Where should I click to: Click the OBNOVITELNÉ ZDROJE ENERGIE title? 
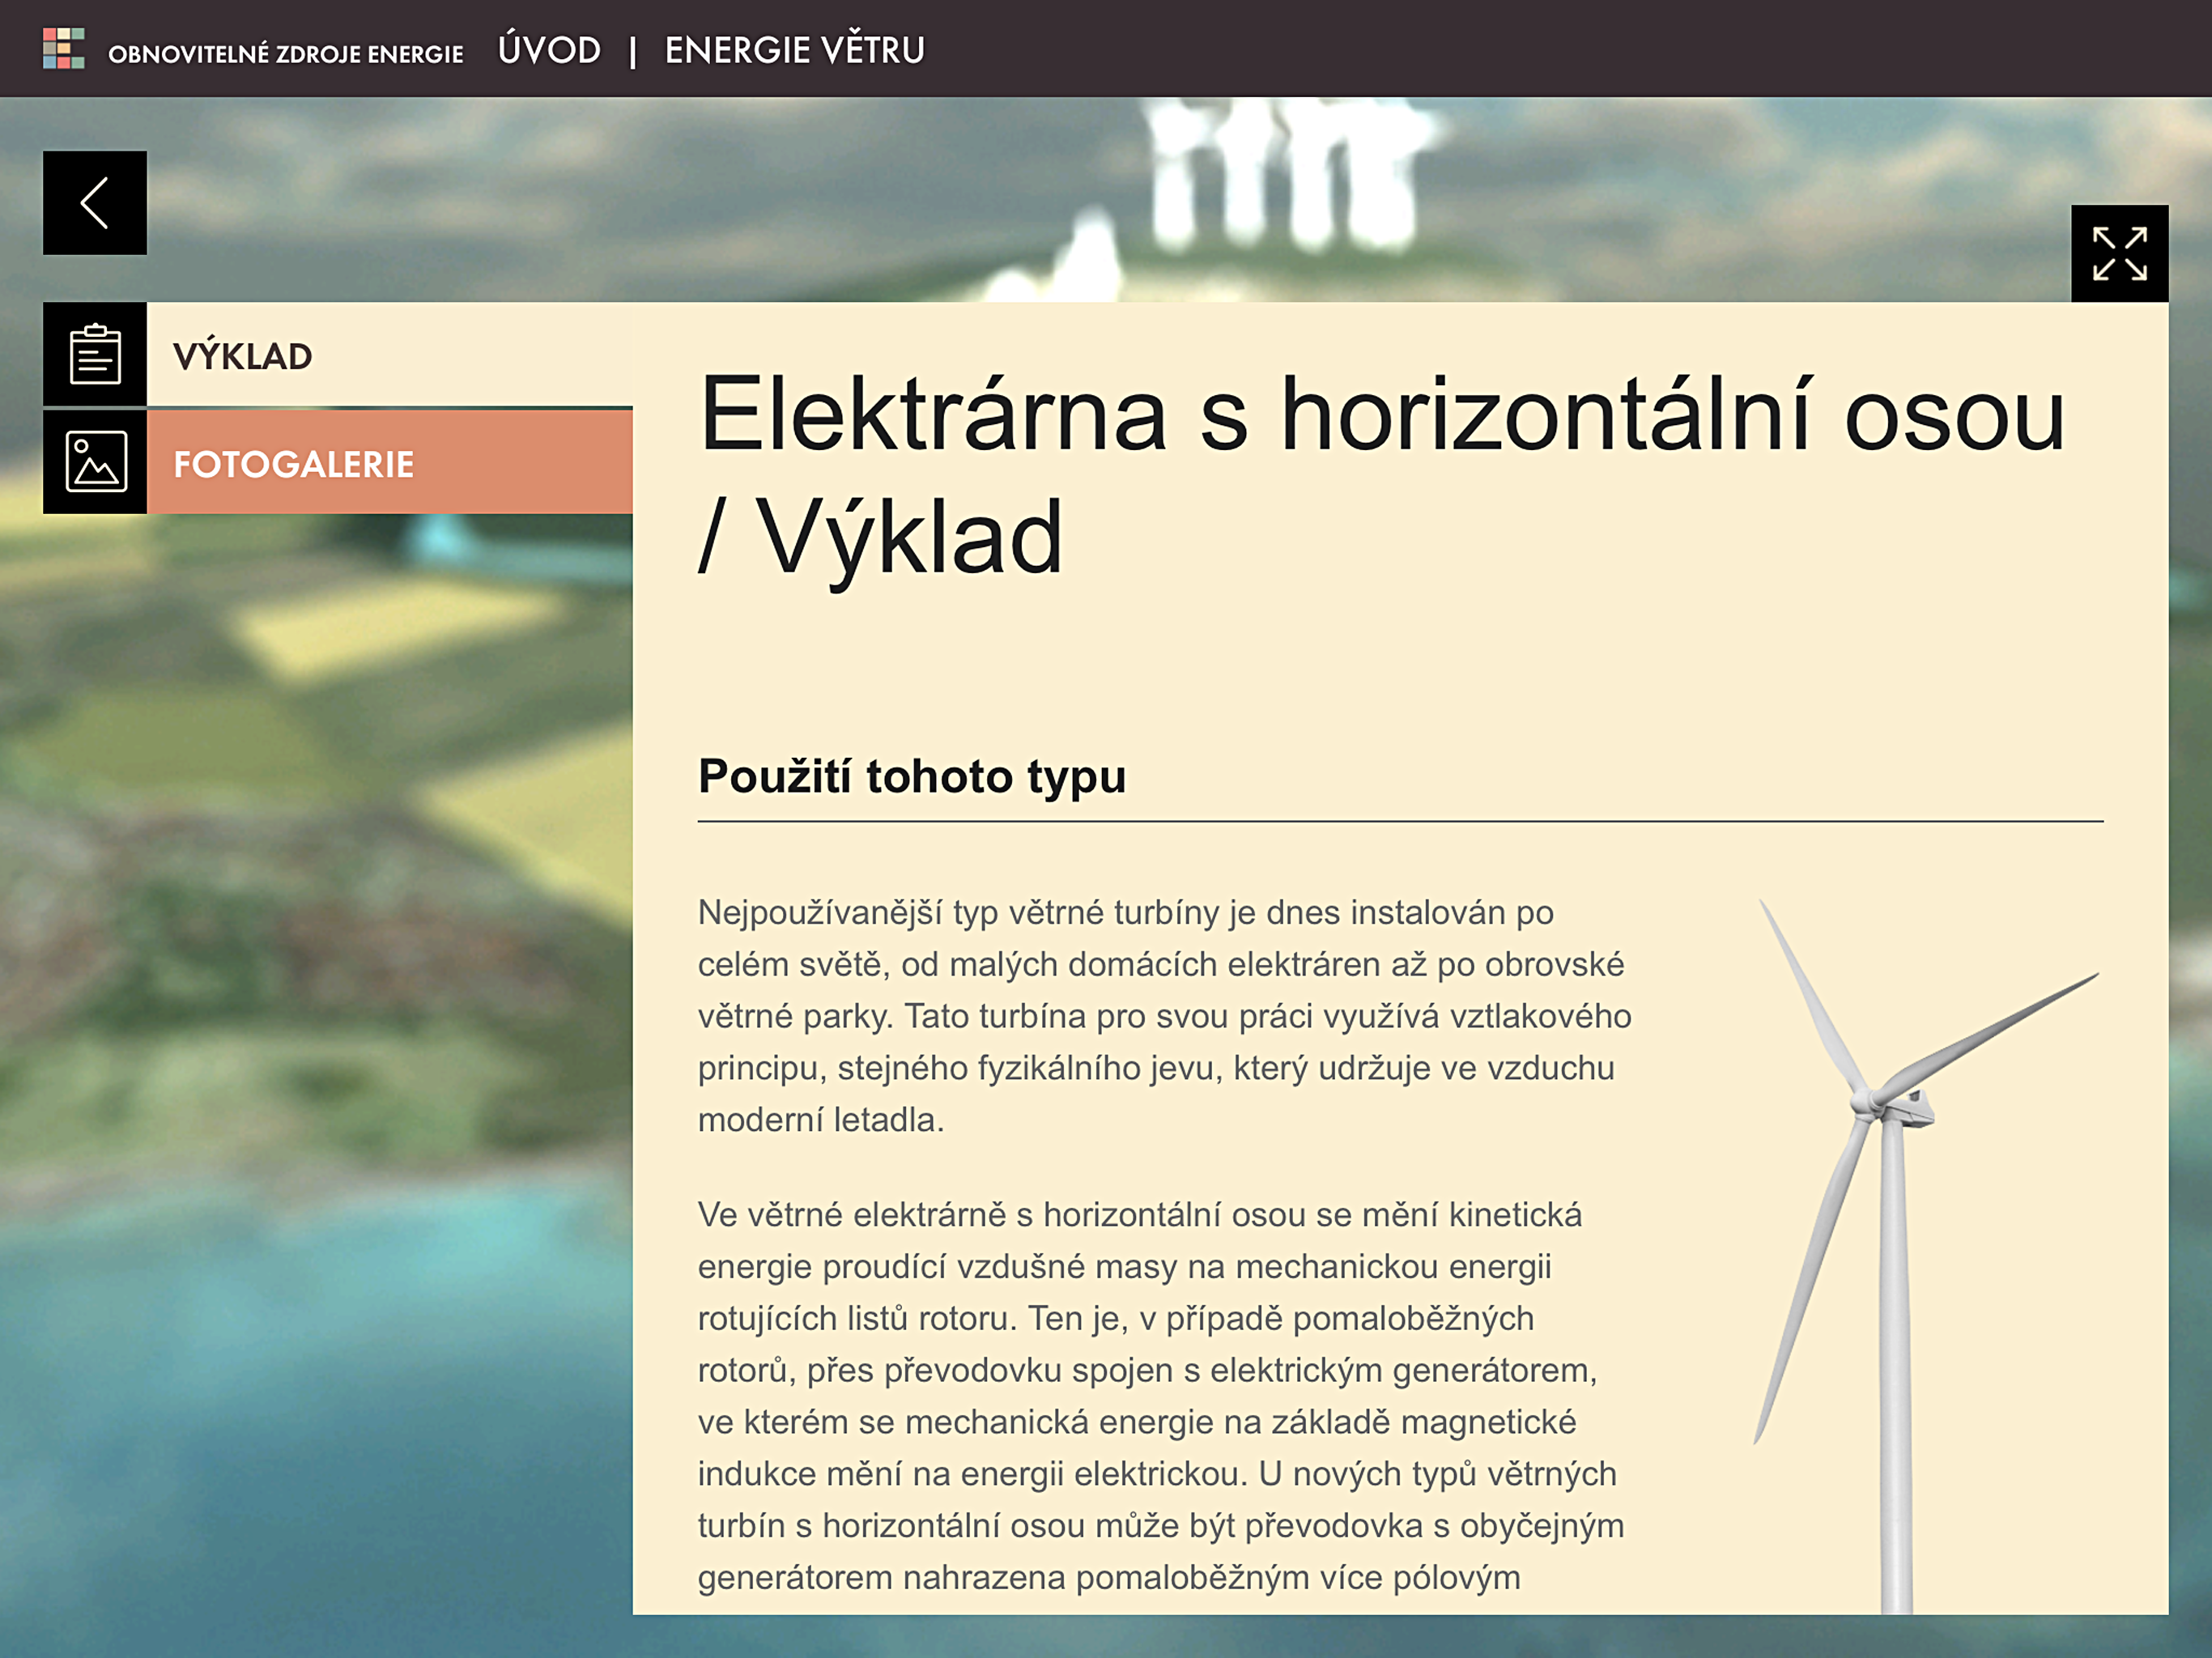[285, 54]
